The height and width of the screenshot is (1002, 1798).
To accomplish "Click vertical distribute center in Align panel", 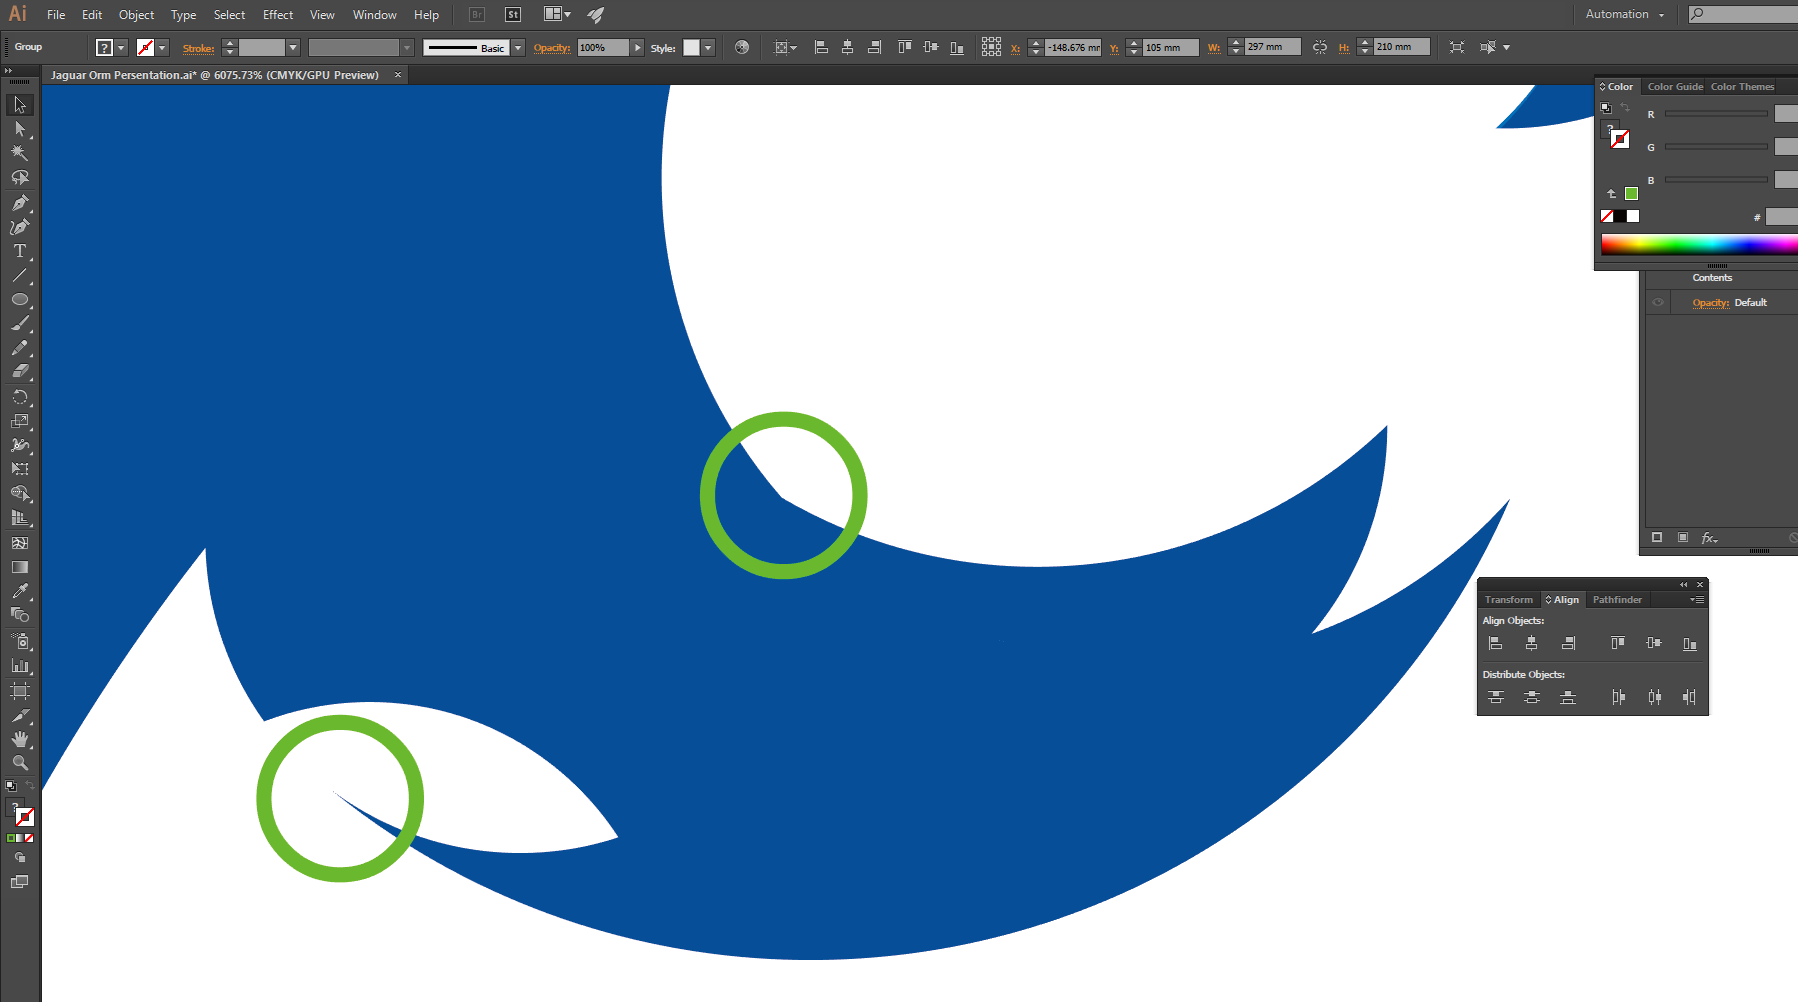I will (x=1532, y=697).
